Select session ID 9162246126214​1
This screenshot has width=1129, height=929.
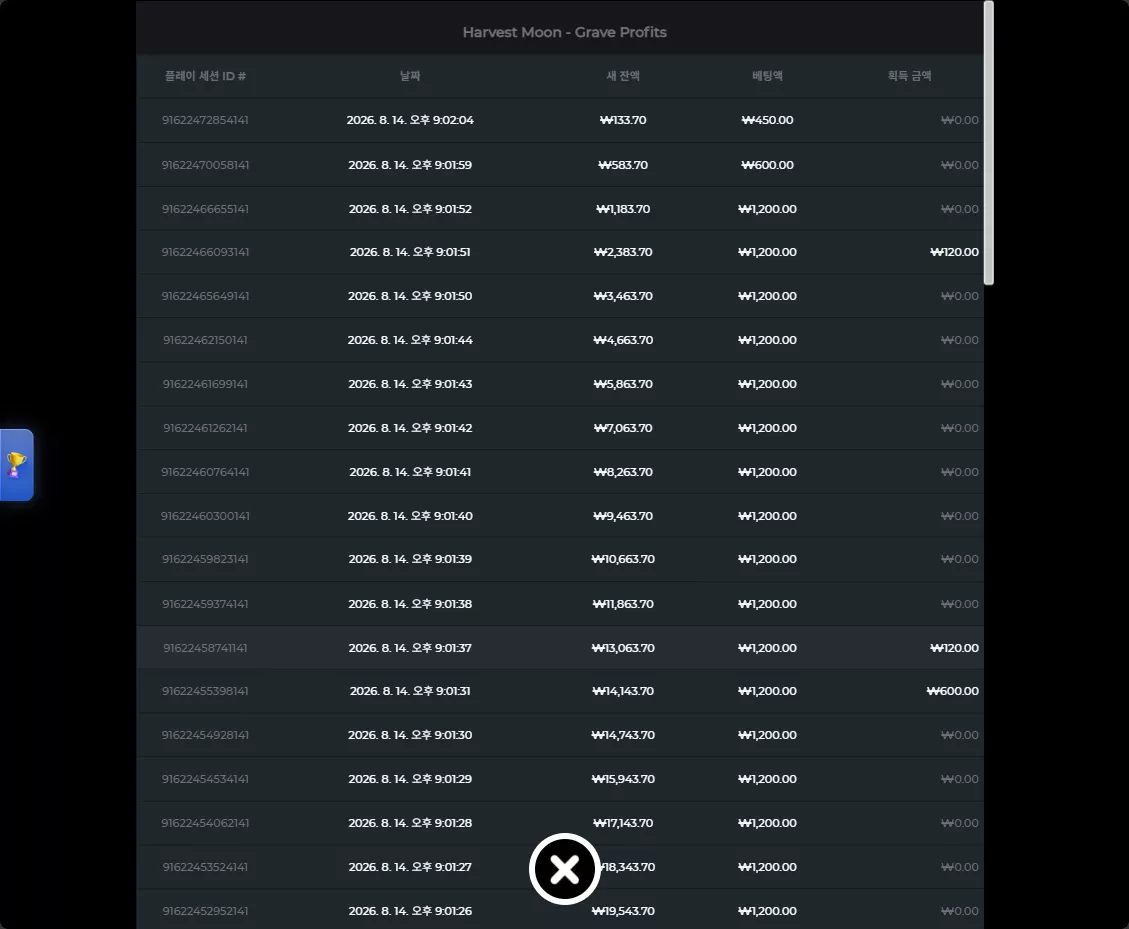[x=205, y=428]
